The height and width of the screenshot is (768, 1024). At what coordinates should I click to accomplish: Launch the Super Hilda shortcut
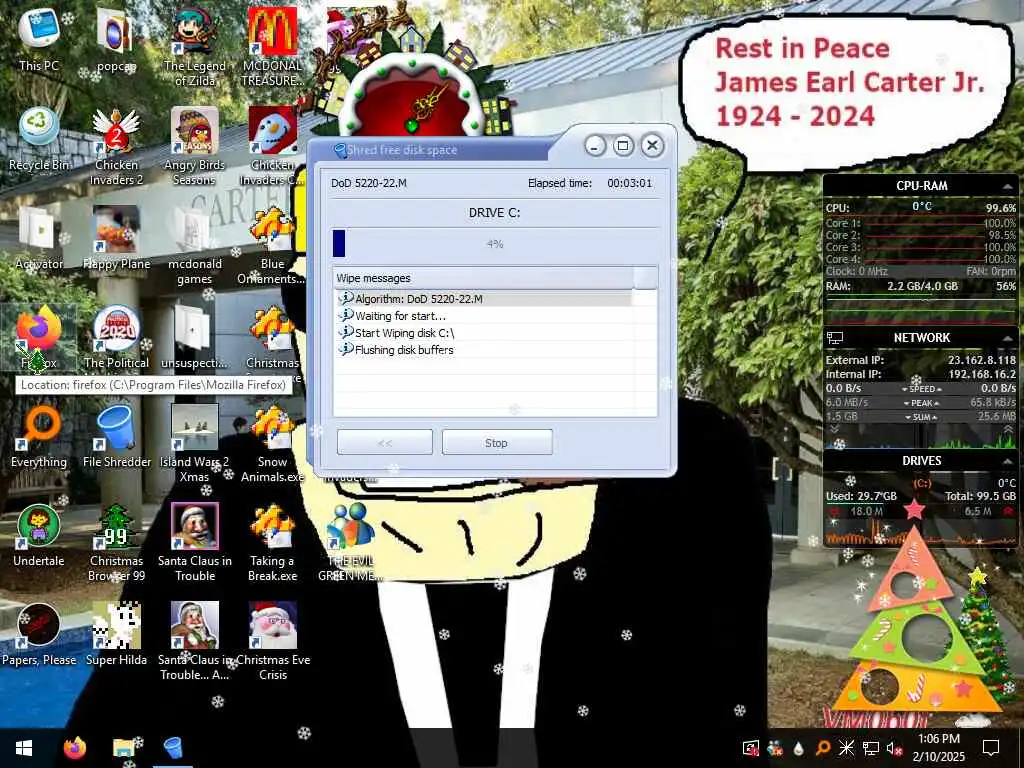click(116, 635)
